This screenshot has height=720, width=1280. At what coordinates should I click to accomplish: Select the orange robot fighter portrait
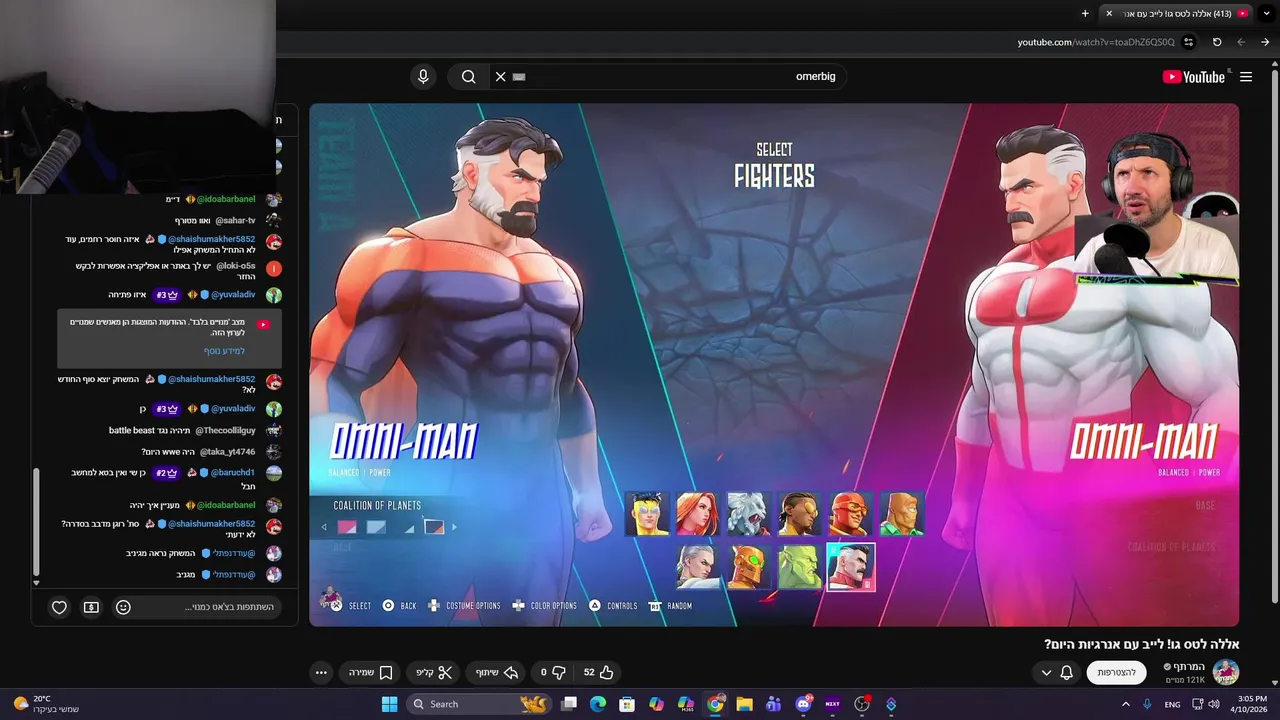pos(748,566)
